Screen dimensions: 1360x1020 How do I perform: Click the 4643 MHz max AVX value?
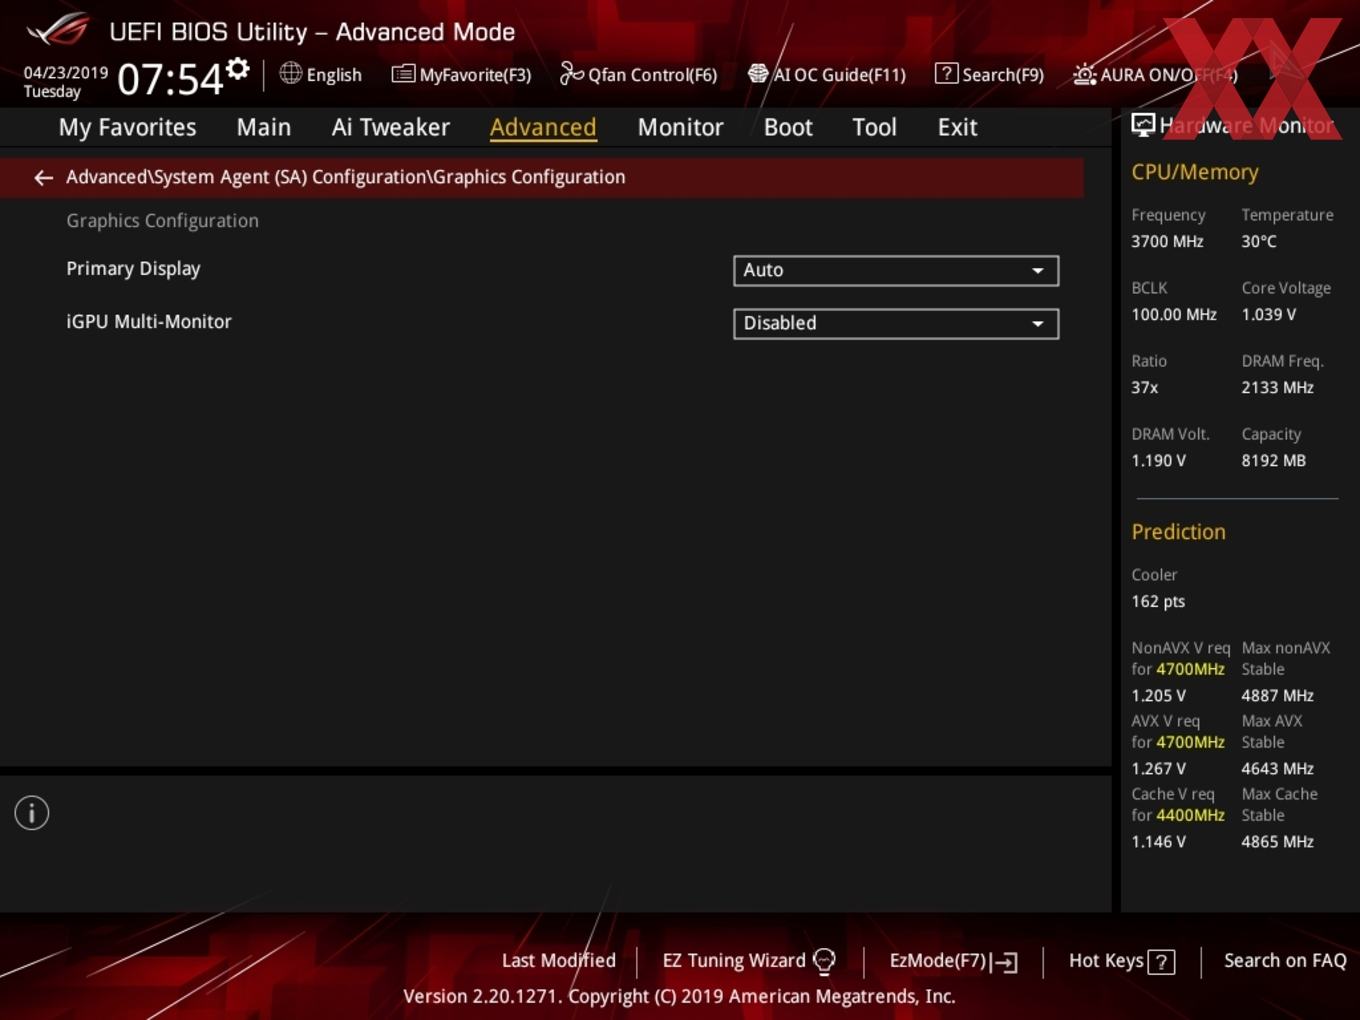pyautogui.click(x=1277, y=768)
